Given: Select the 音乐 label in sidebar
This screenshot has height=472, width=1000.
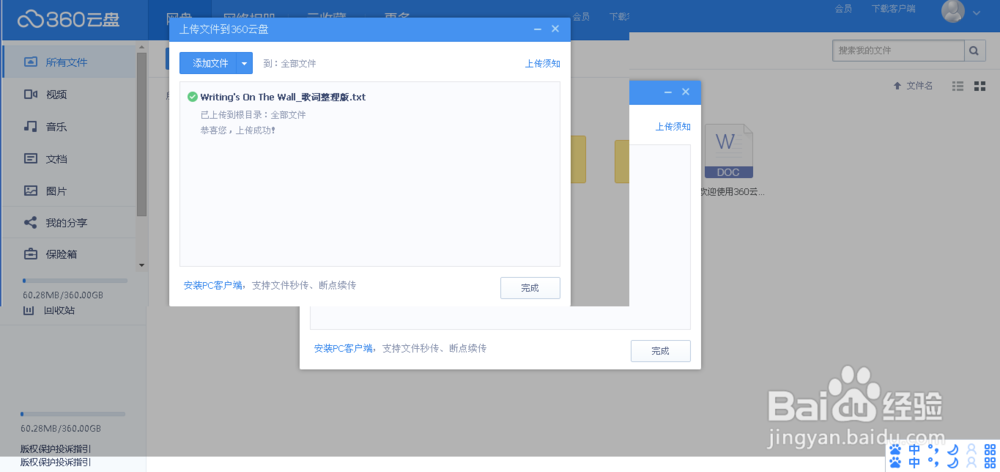Looking at the screenshot, I should [57, 127].
